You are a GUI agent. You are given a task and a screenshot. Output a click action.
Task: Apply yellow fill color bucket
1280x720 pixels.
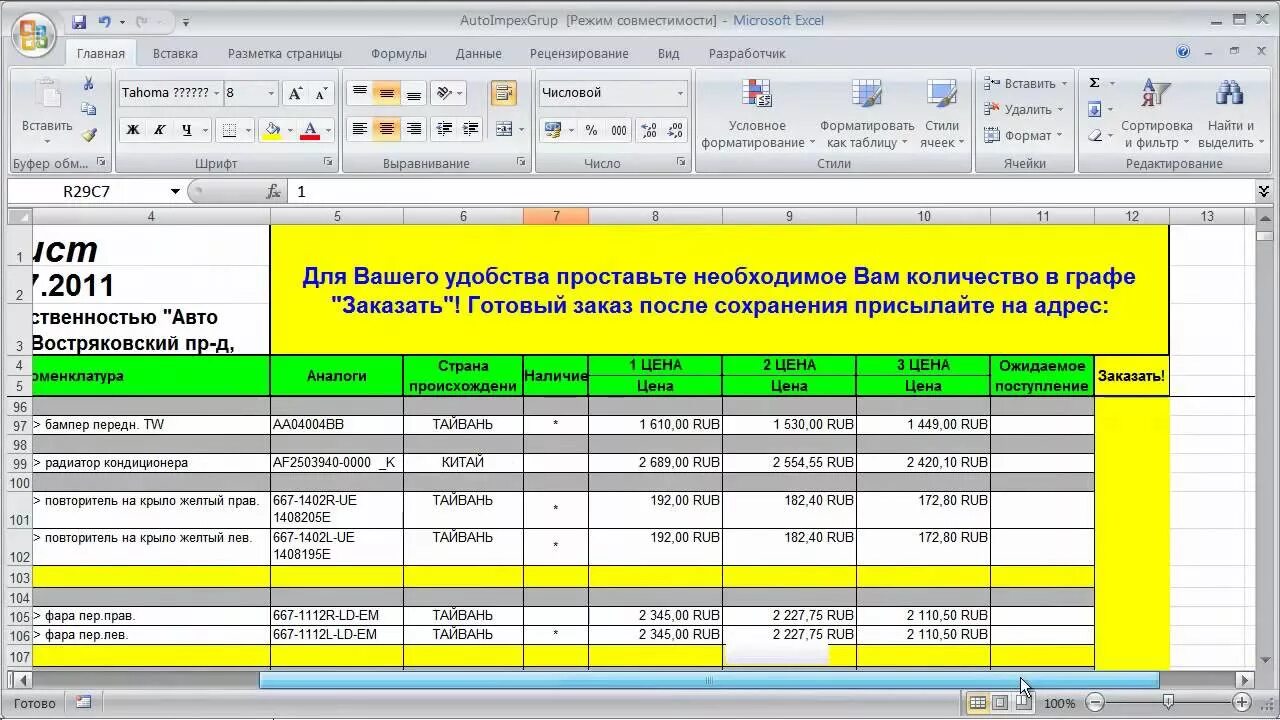(271, 129)
